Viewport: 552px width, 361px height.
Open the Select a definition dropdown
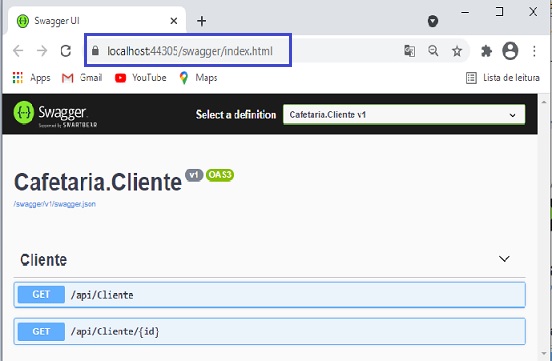click(x=404, y=114)
